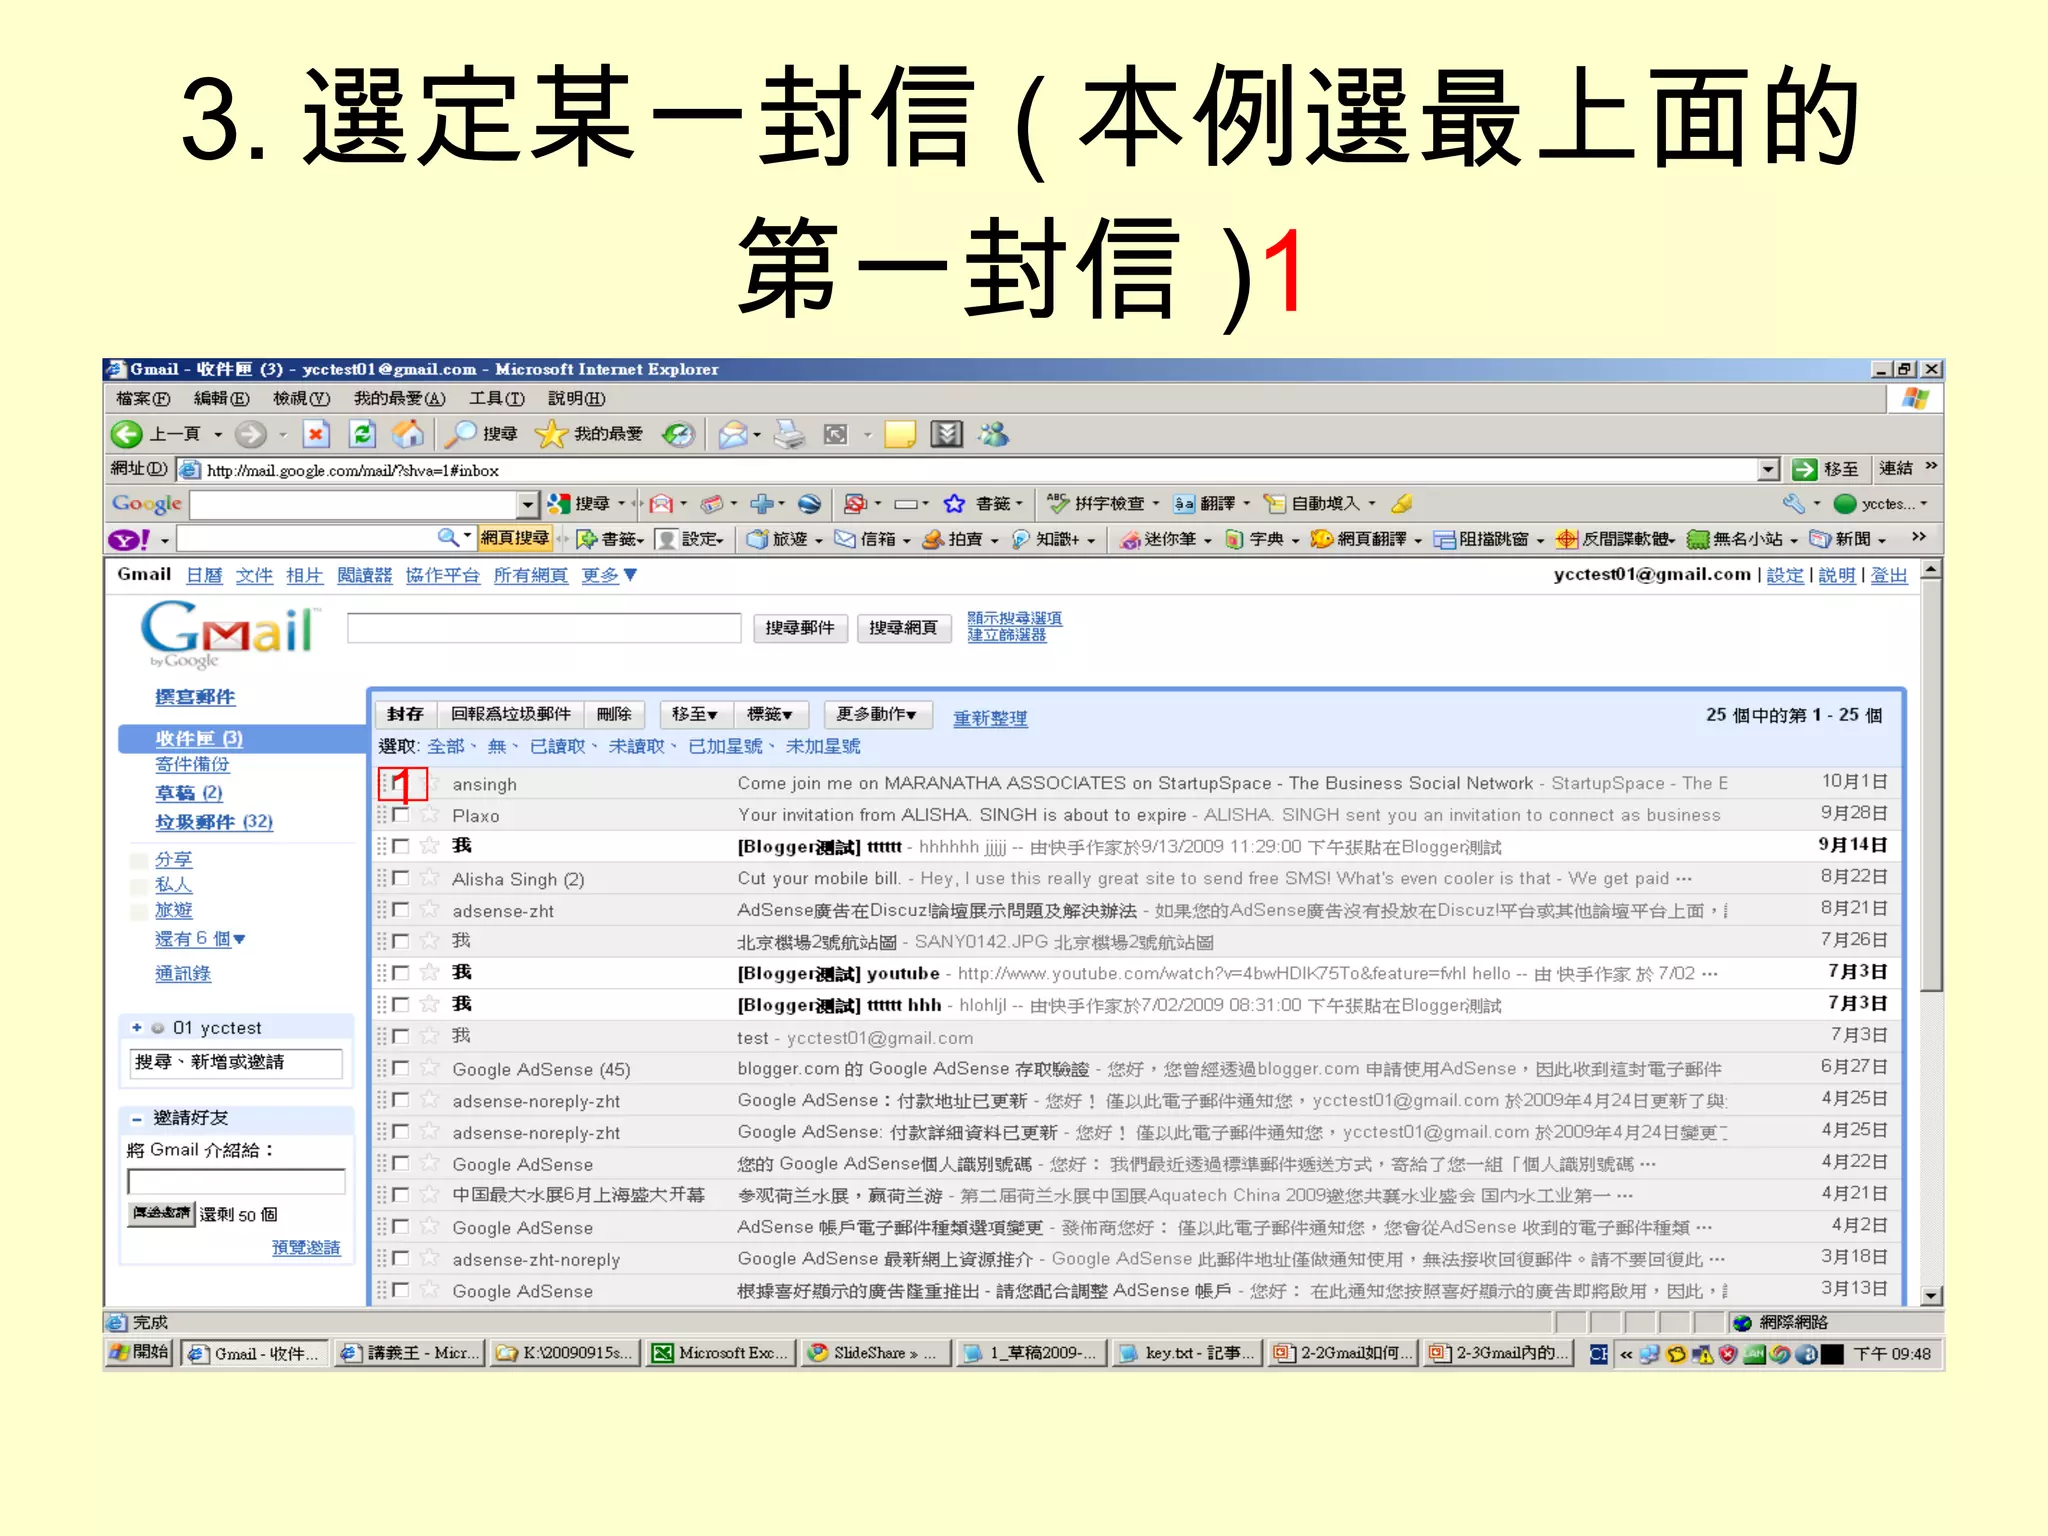The width and height of the screenshot is (2048, 1536).
Task: Click the IE Back arrow icon
Action: (x=126, y=434)
